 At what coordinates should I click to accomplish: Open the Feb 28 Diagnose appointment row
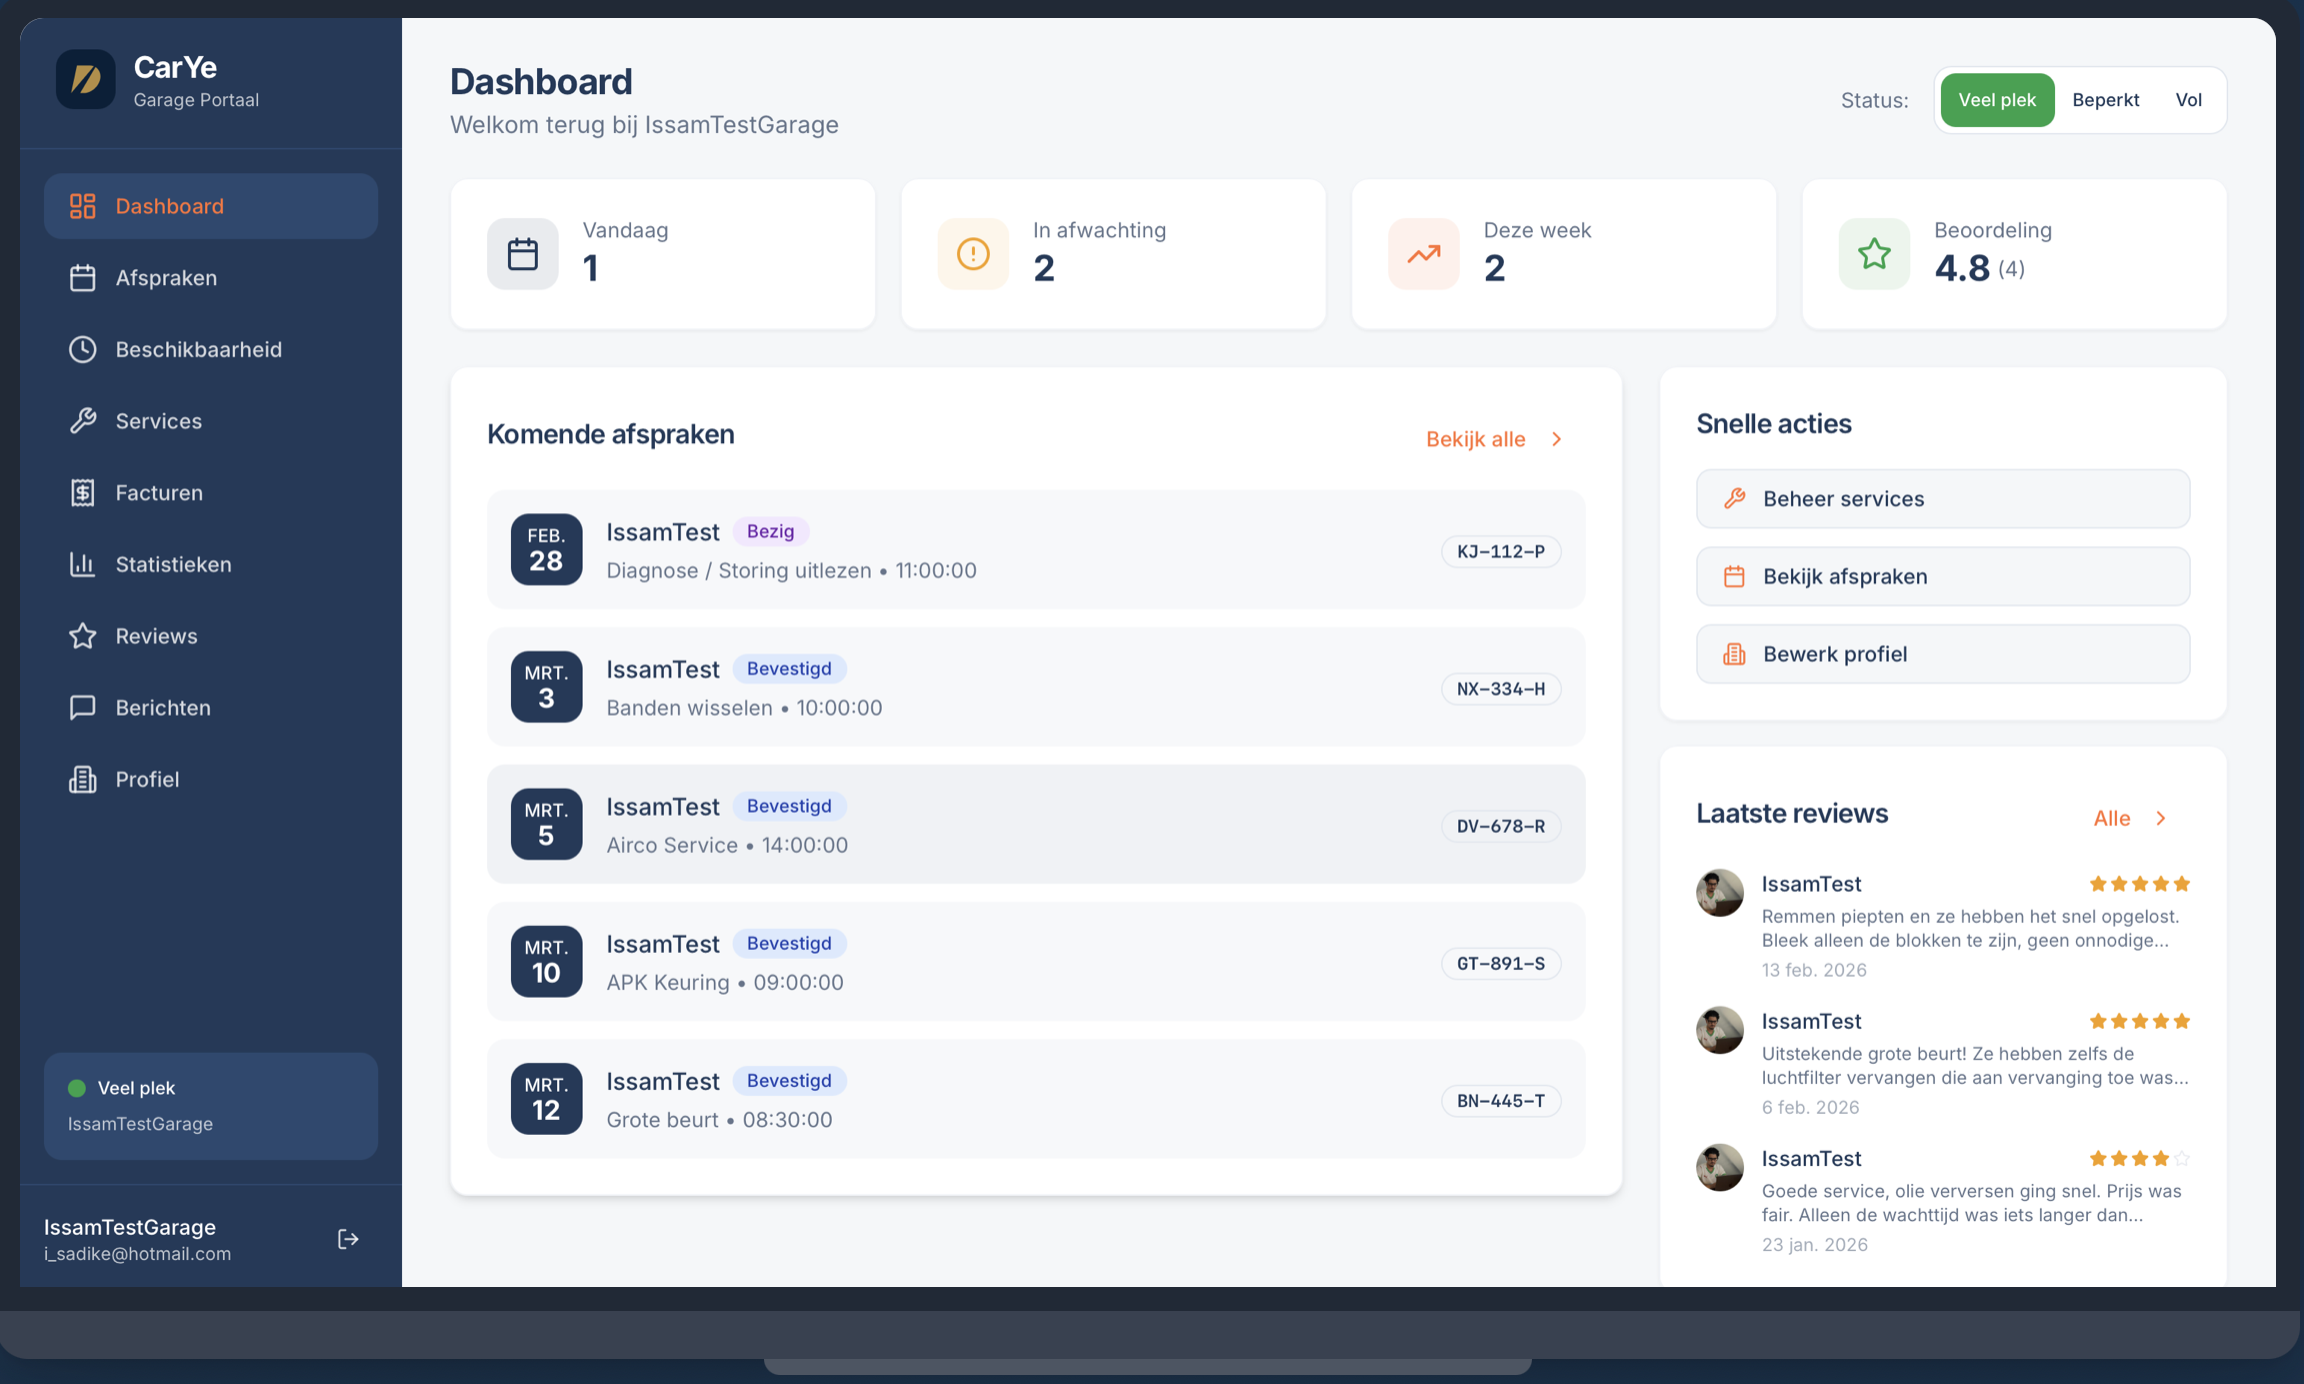tap(1035, 550)
